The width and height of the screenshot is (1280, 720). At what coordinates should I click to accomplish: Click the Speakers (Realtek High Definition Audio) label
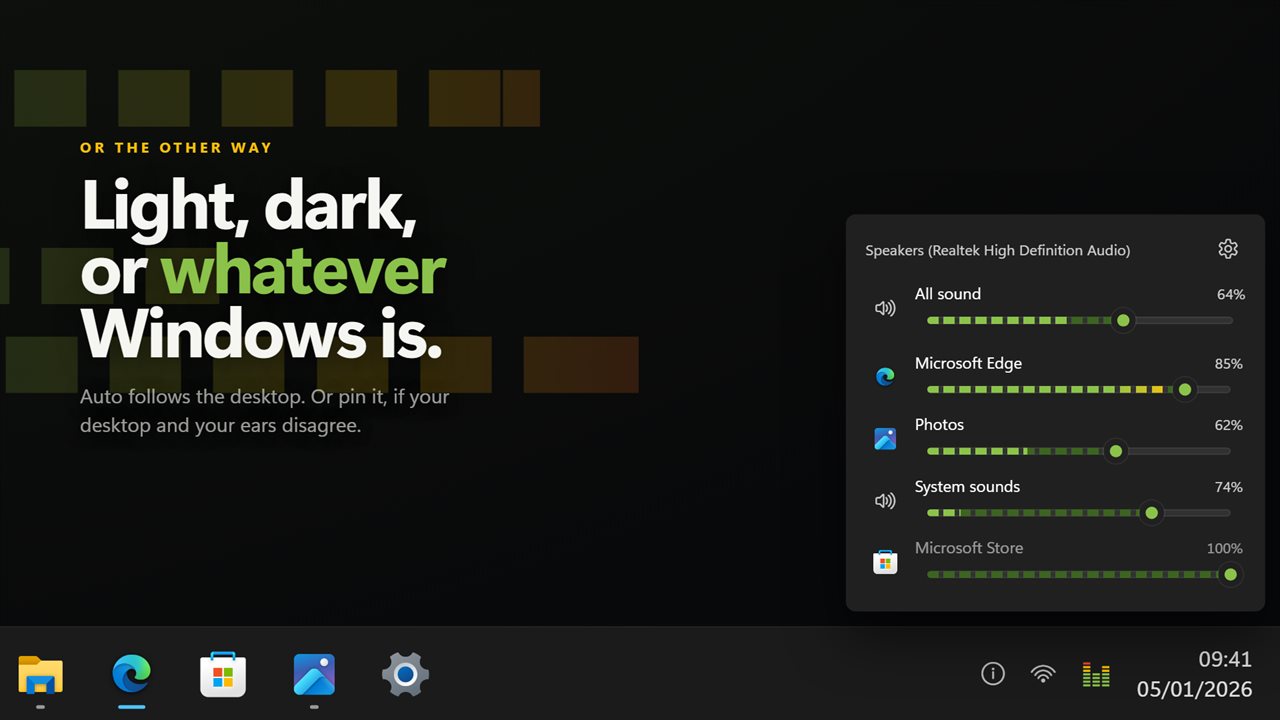(x=998, y=250)
